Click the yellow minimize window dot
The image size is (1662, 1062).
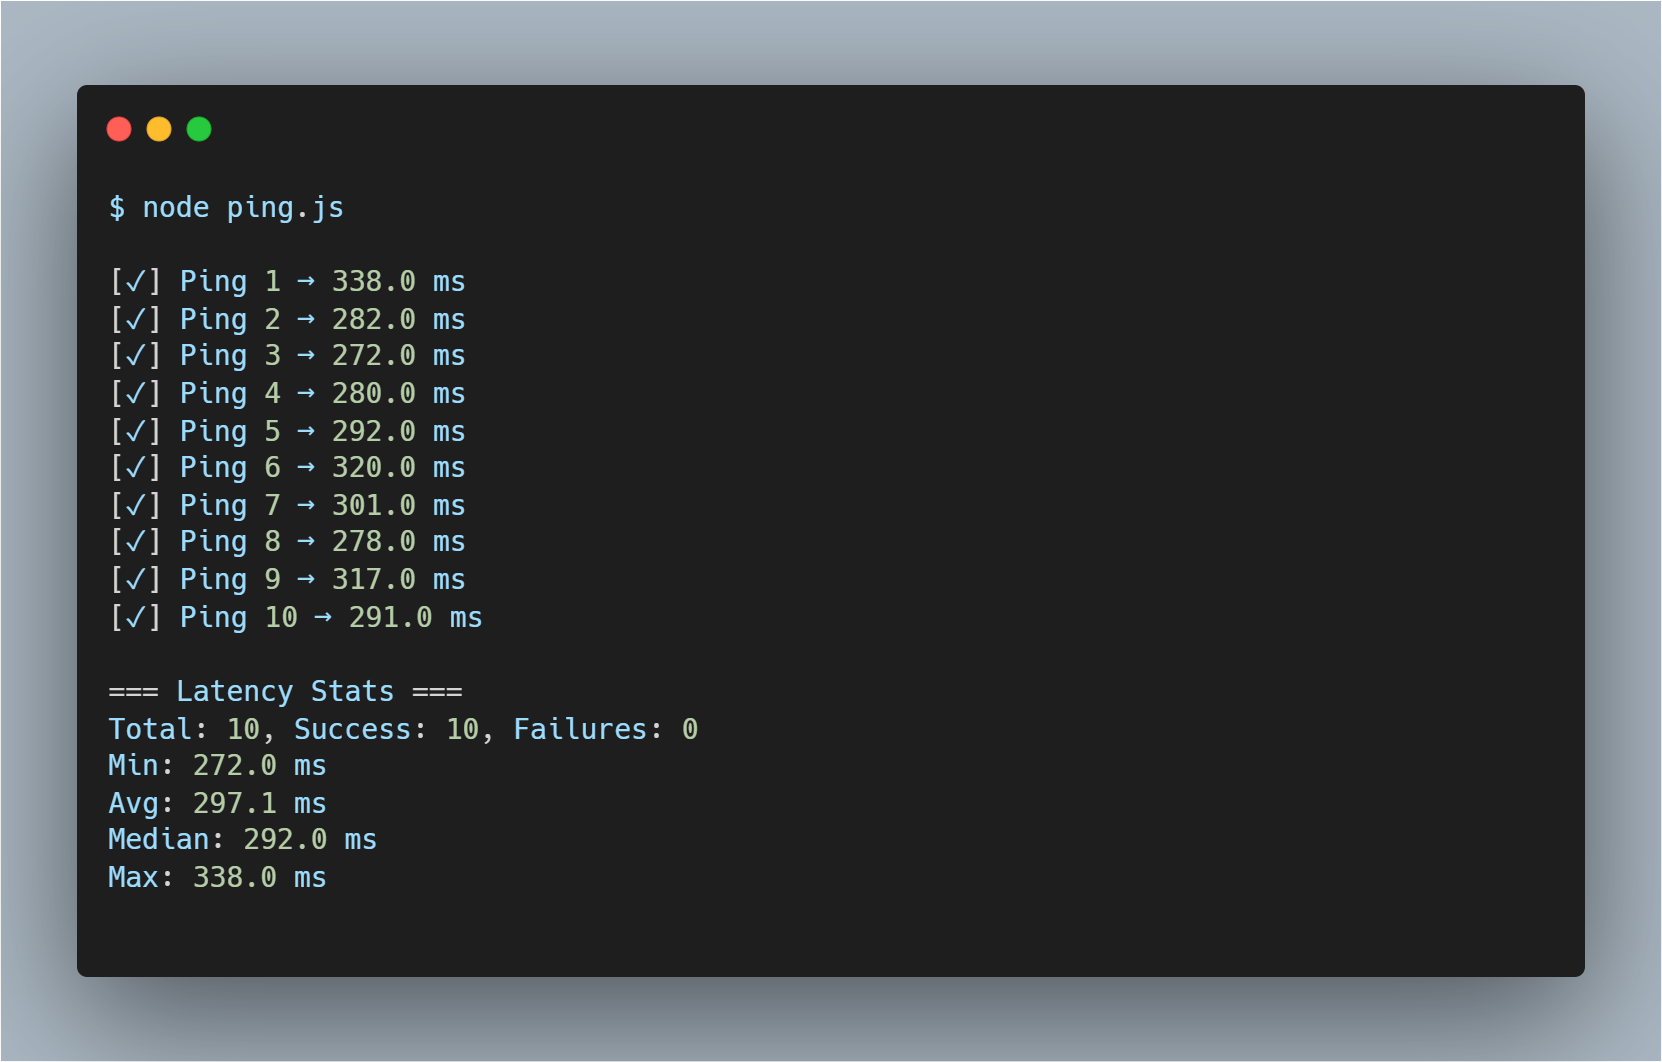[159, 129]
